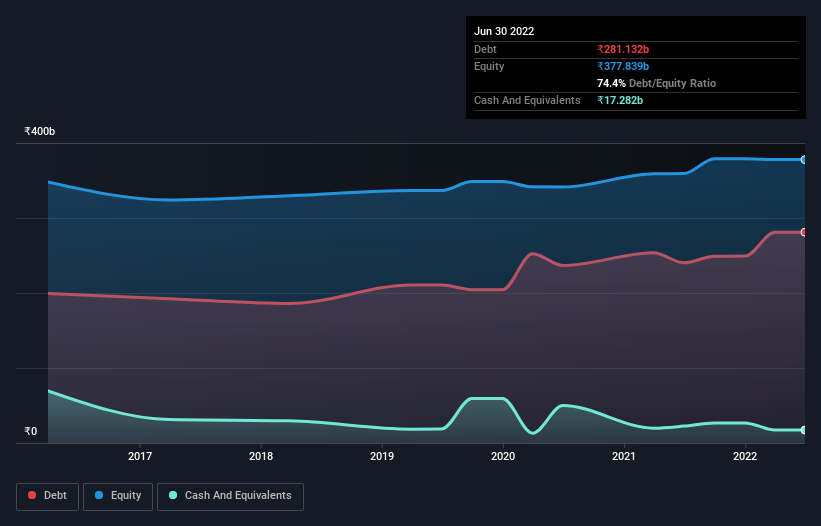The image size is (821, 526).
Task: Click the blue Equity endpoint marker
Action: tap(804, 160)
